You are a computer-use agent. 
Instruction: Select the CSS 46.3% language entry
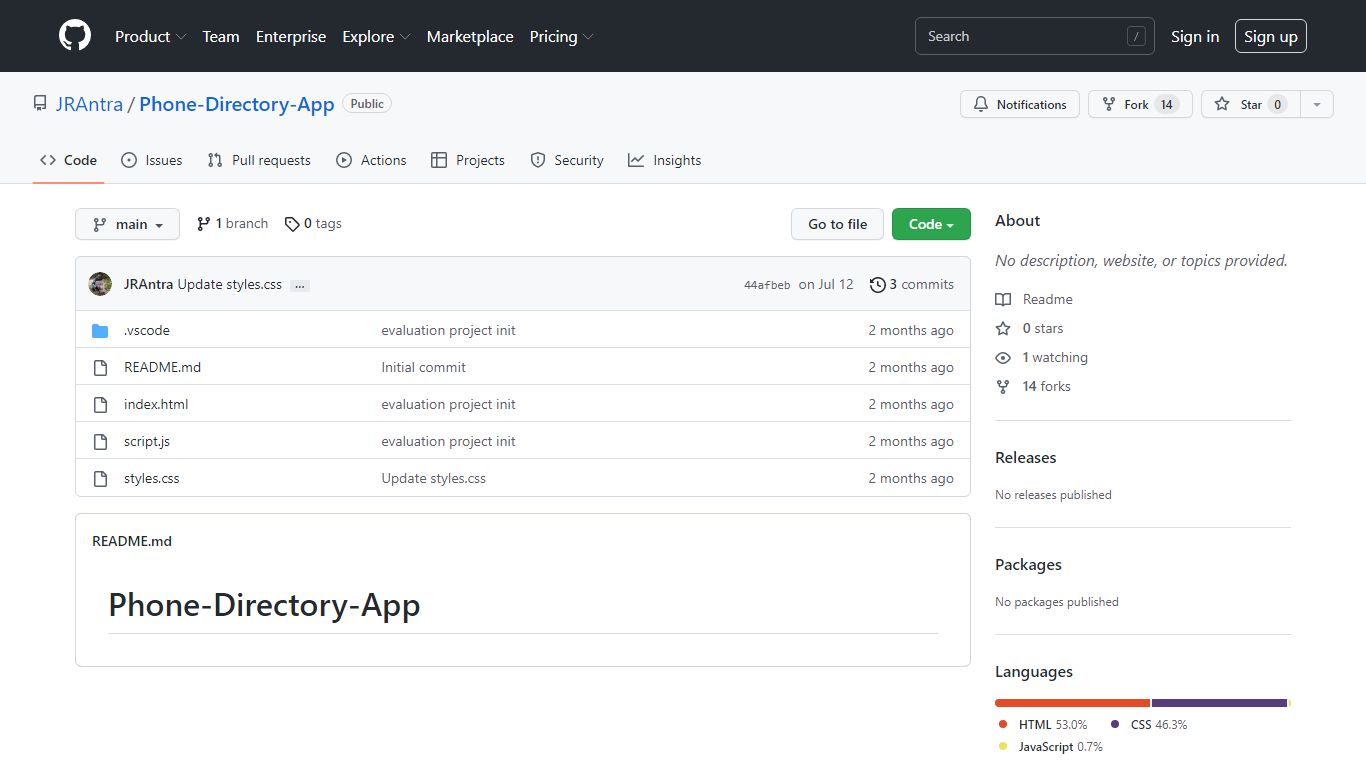(1149, 724)
